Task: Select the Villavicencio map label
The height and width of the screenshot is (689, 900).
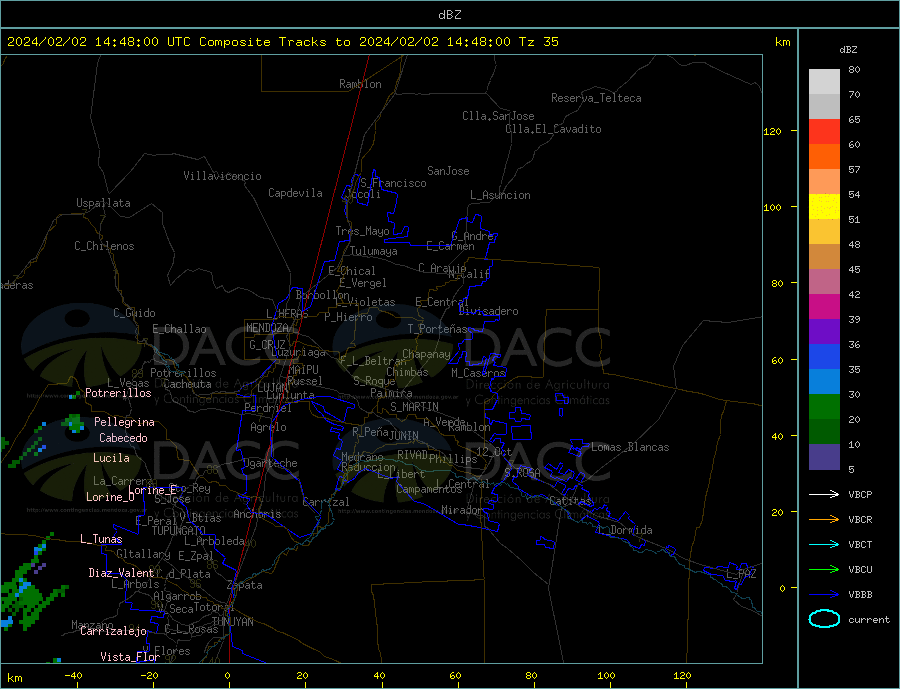Action: (222, 176)
